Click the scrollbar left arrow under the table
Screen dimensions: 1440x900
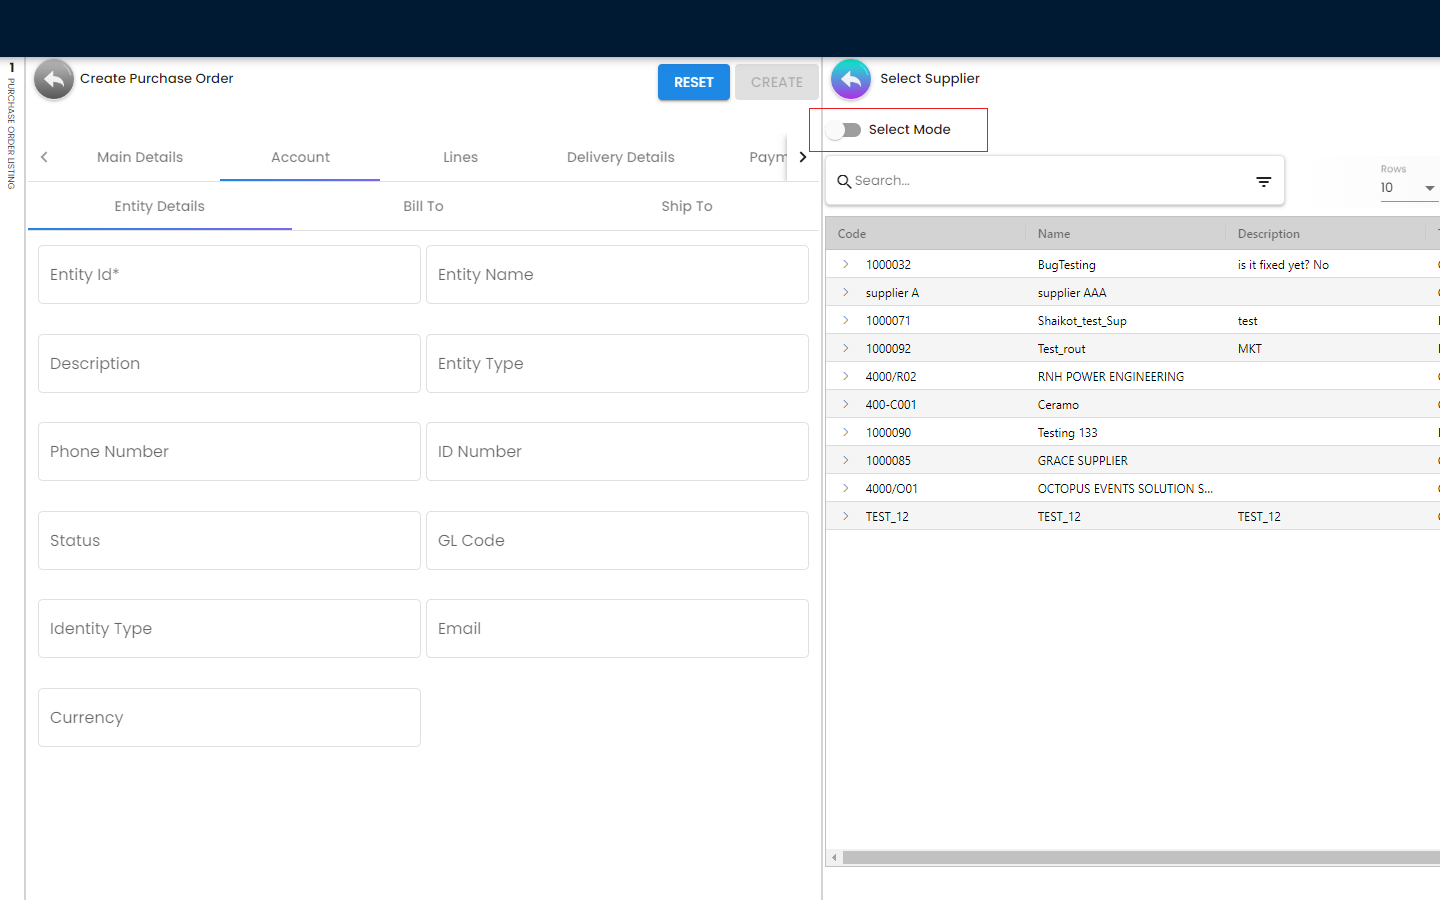pyautogui.click(x=834, y=858)
